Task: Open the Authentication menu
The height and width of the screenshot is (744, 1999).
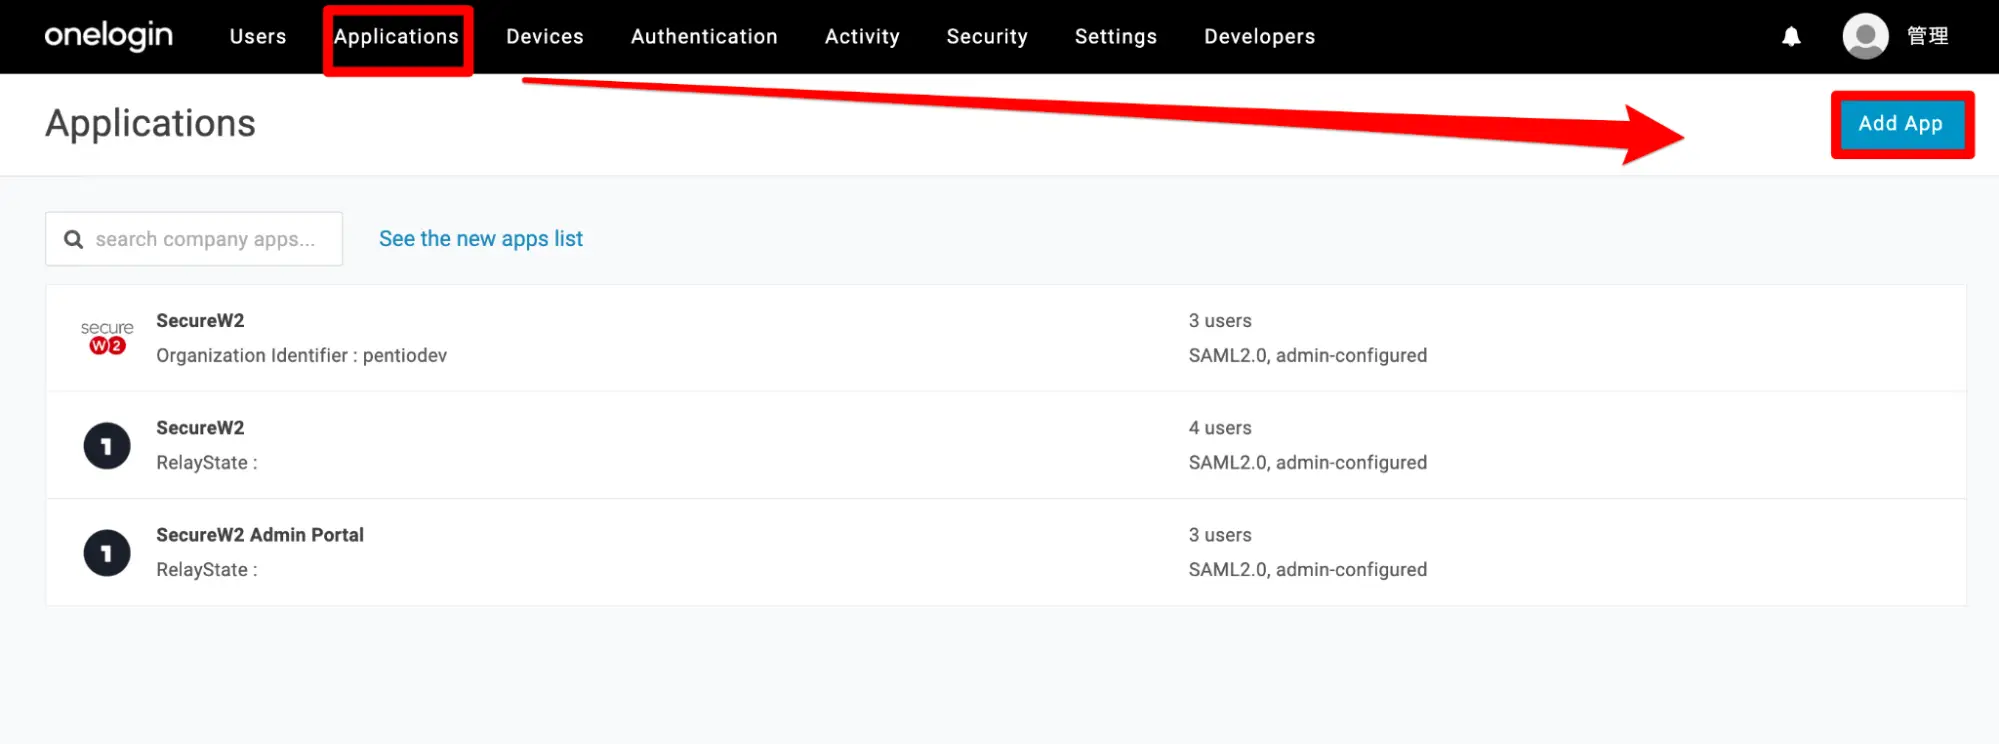Action: click(x=704, y=37)
